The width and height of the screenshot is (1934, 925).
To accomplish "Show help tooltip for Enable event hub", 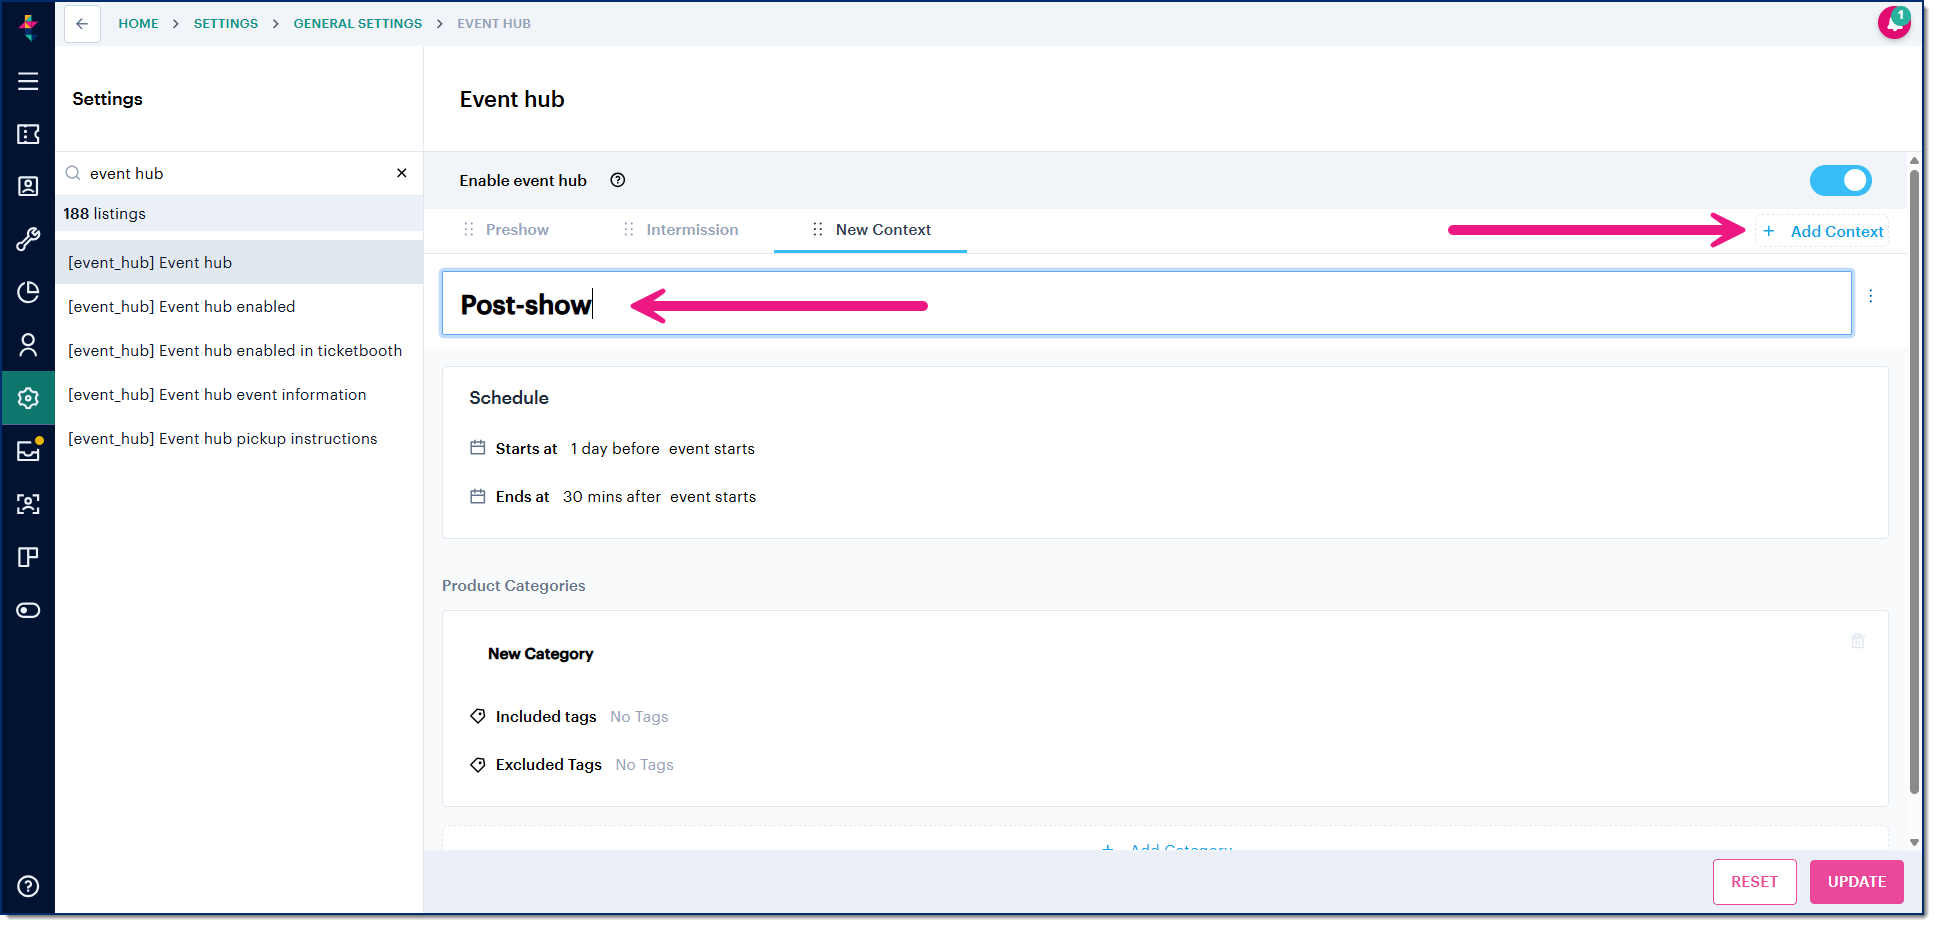I will [x=618, y=180].
